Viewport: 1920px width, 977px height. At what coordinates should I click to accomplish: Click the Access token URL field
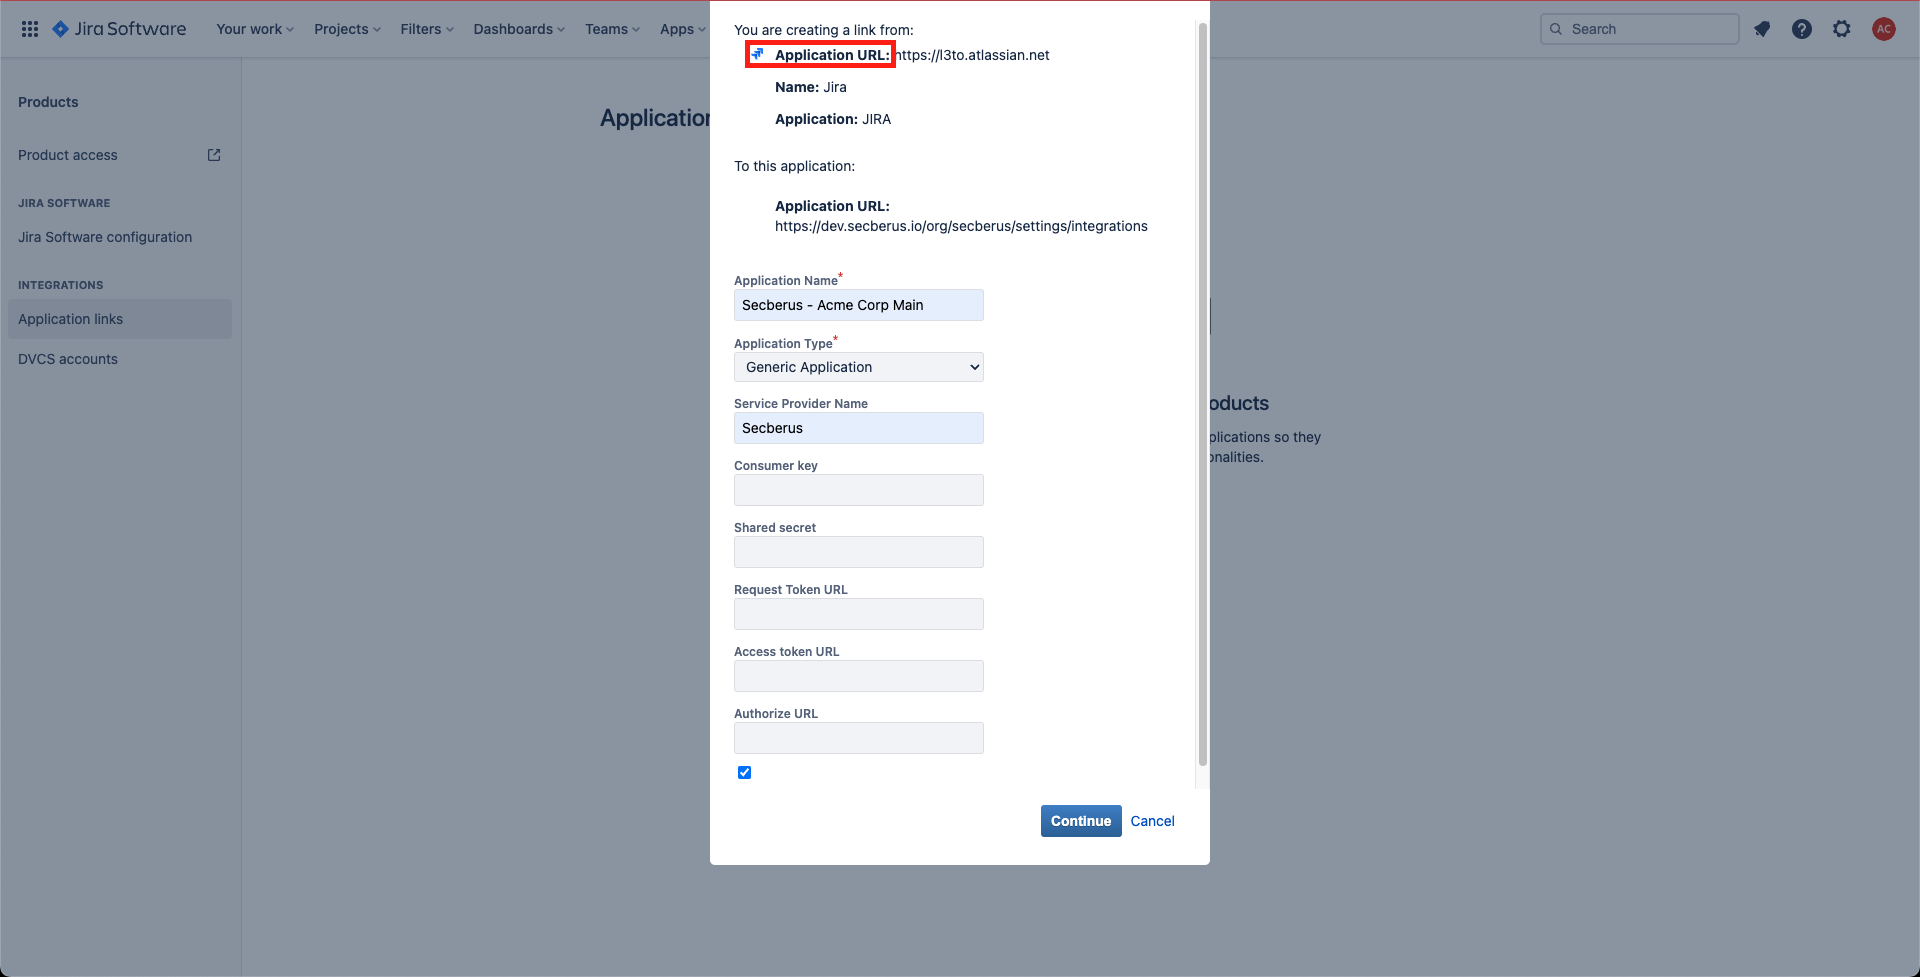pyautogui.click(x=859, y=676)
